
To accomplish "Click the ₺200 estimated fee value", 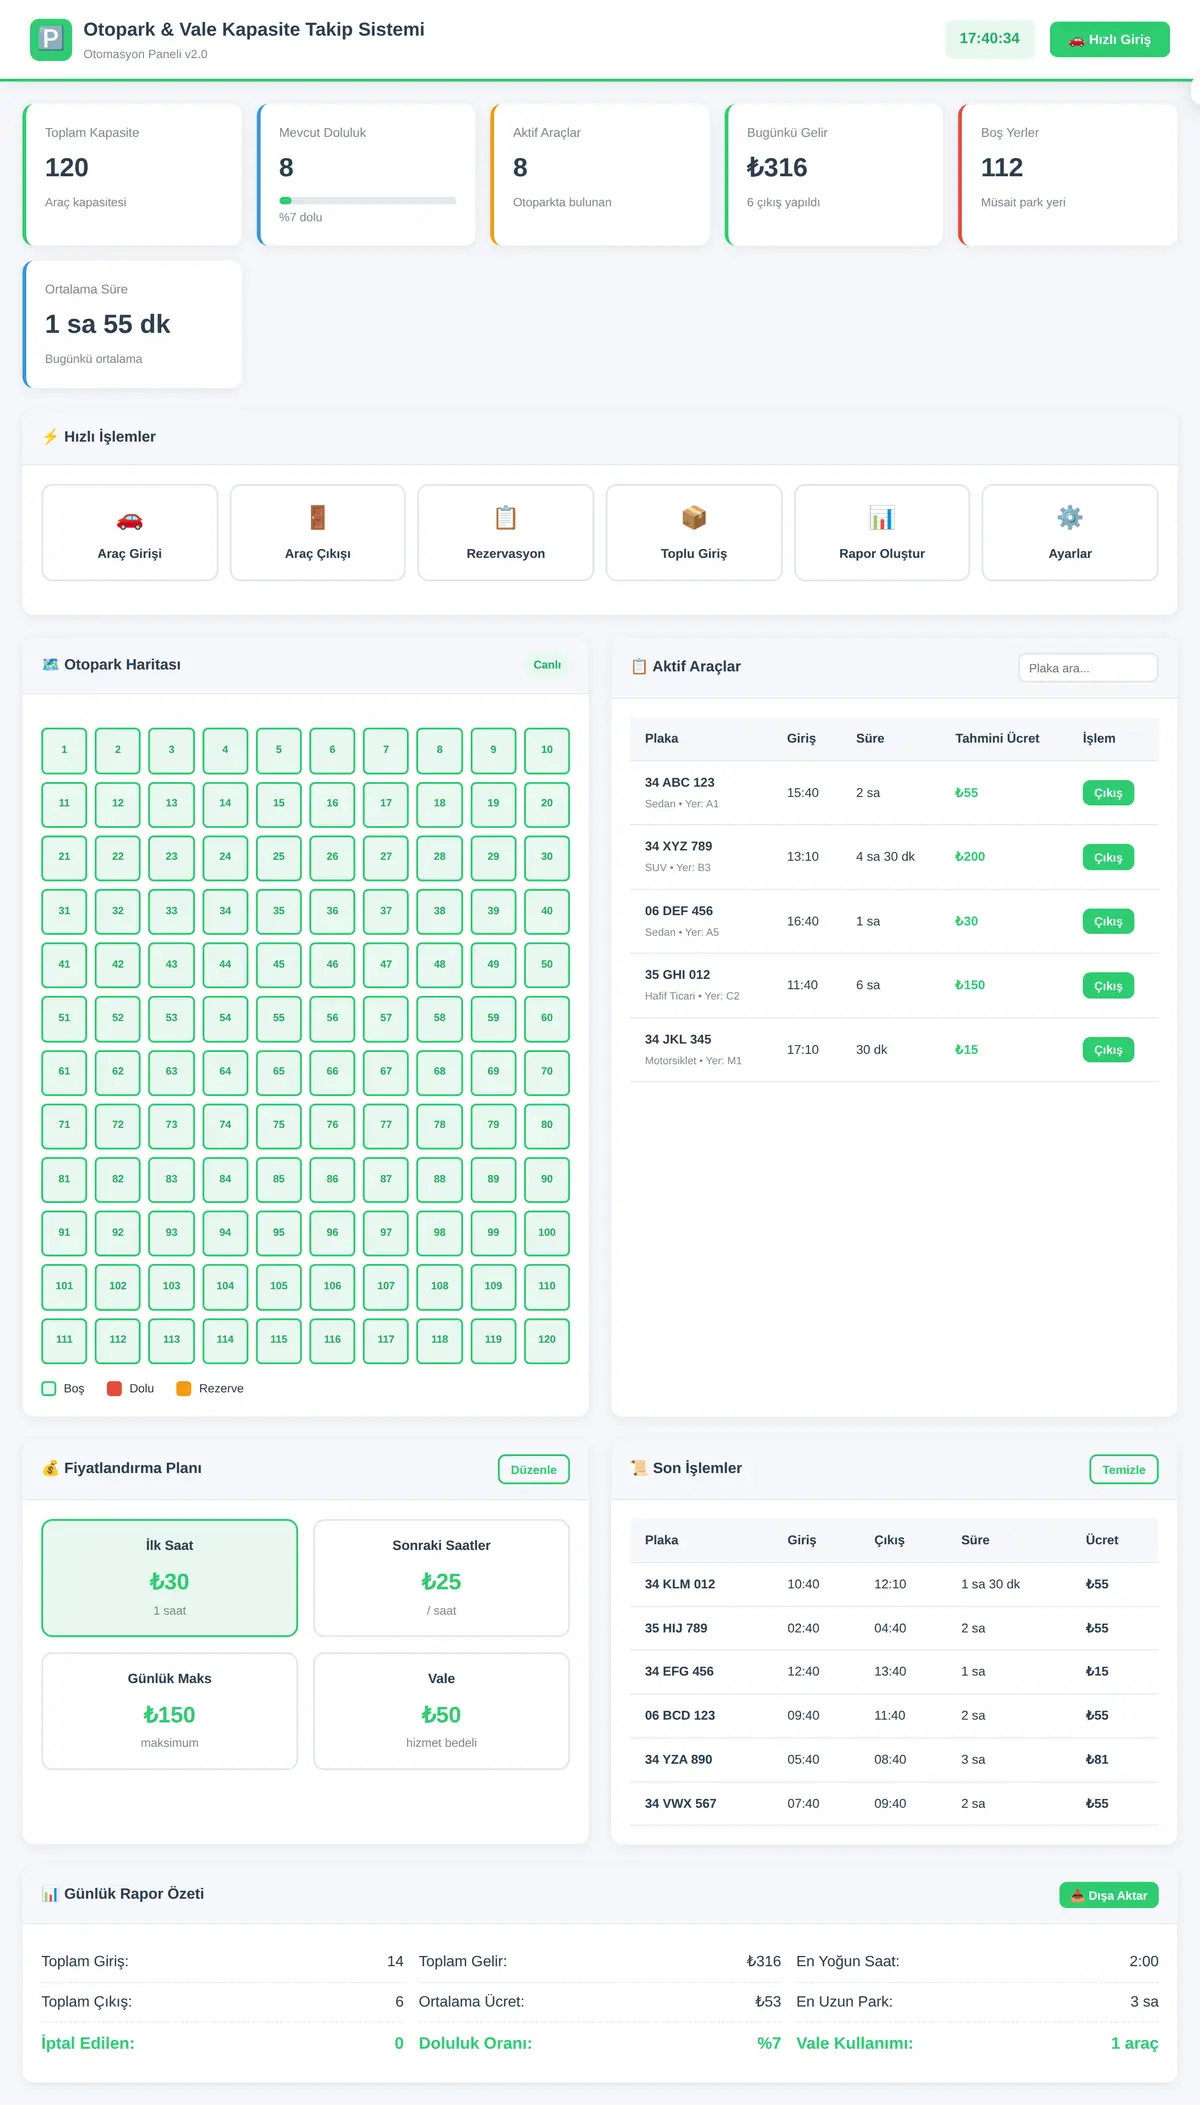I will coord(970,857).
